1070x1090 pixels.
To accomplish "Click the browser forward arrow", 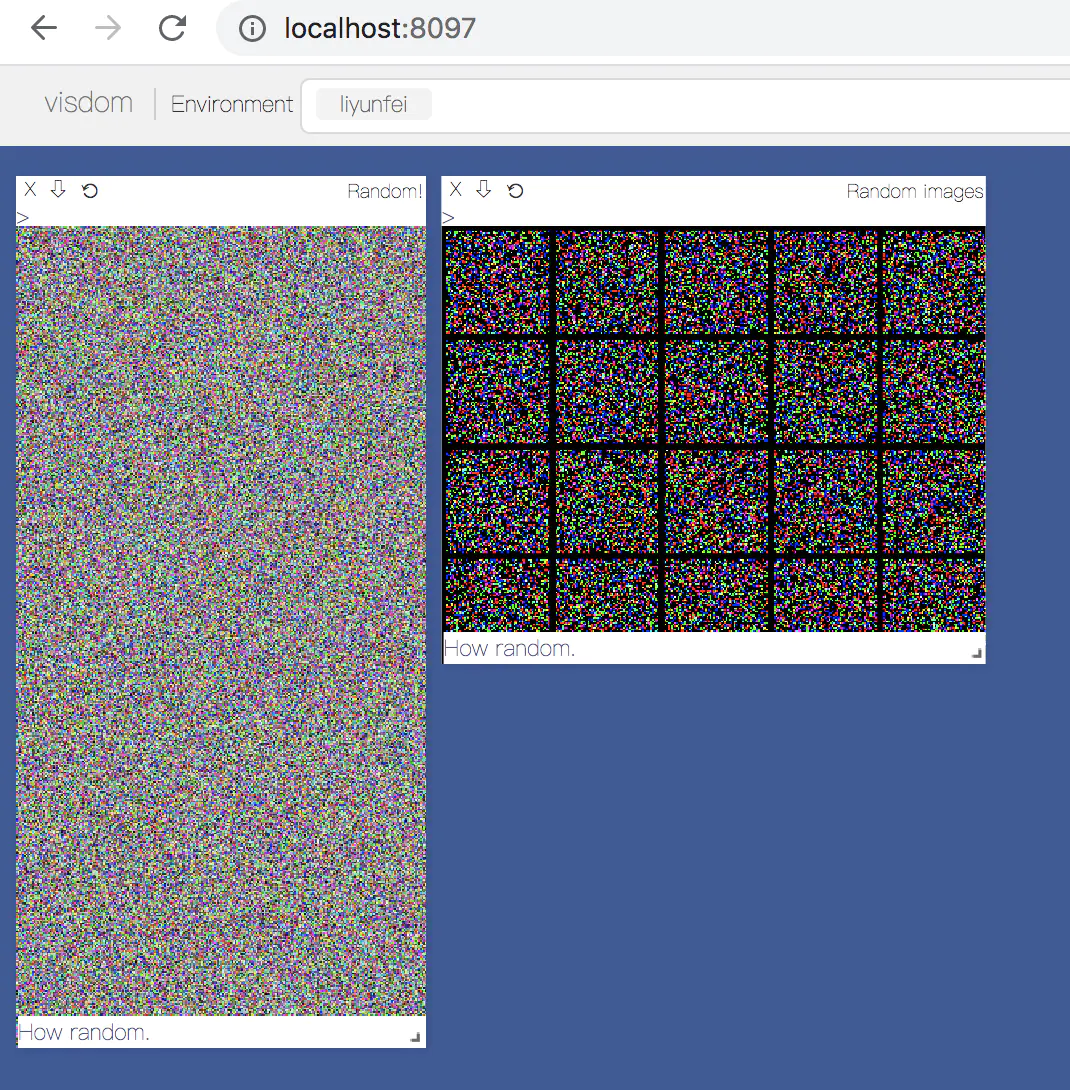I will click(x=106, y=28).
